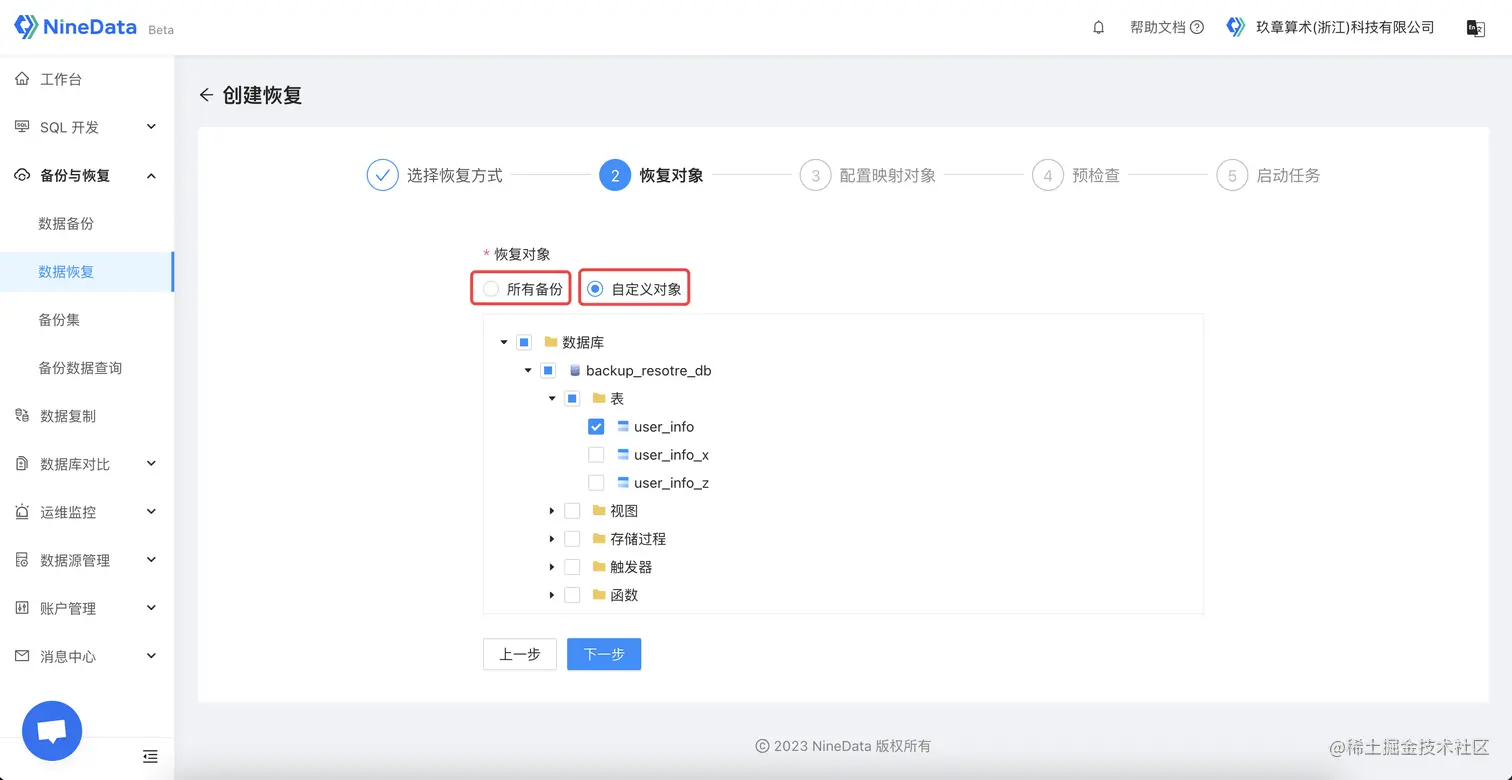Click the language switcher icon top right
1512x780 pixels.
1476,27
